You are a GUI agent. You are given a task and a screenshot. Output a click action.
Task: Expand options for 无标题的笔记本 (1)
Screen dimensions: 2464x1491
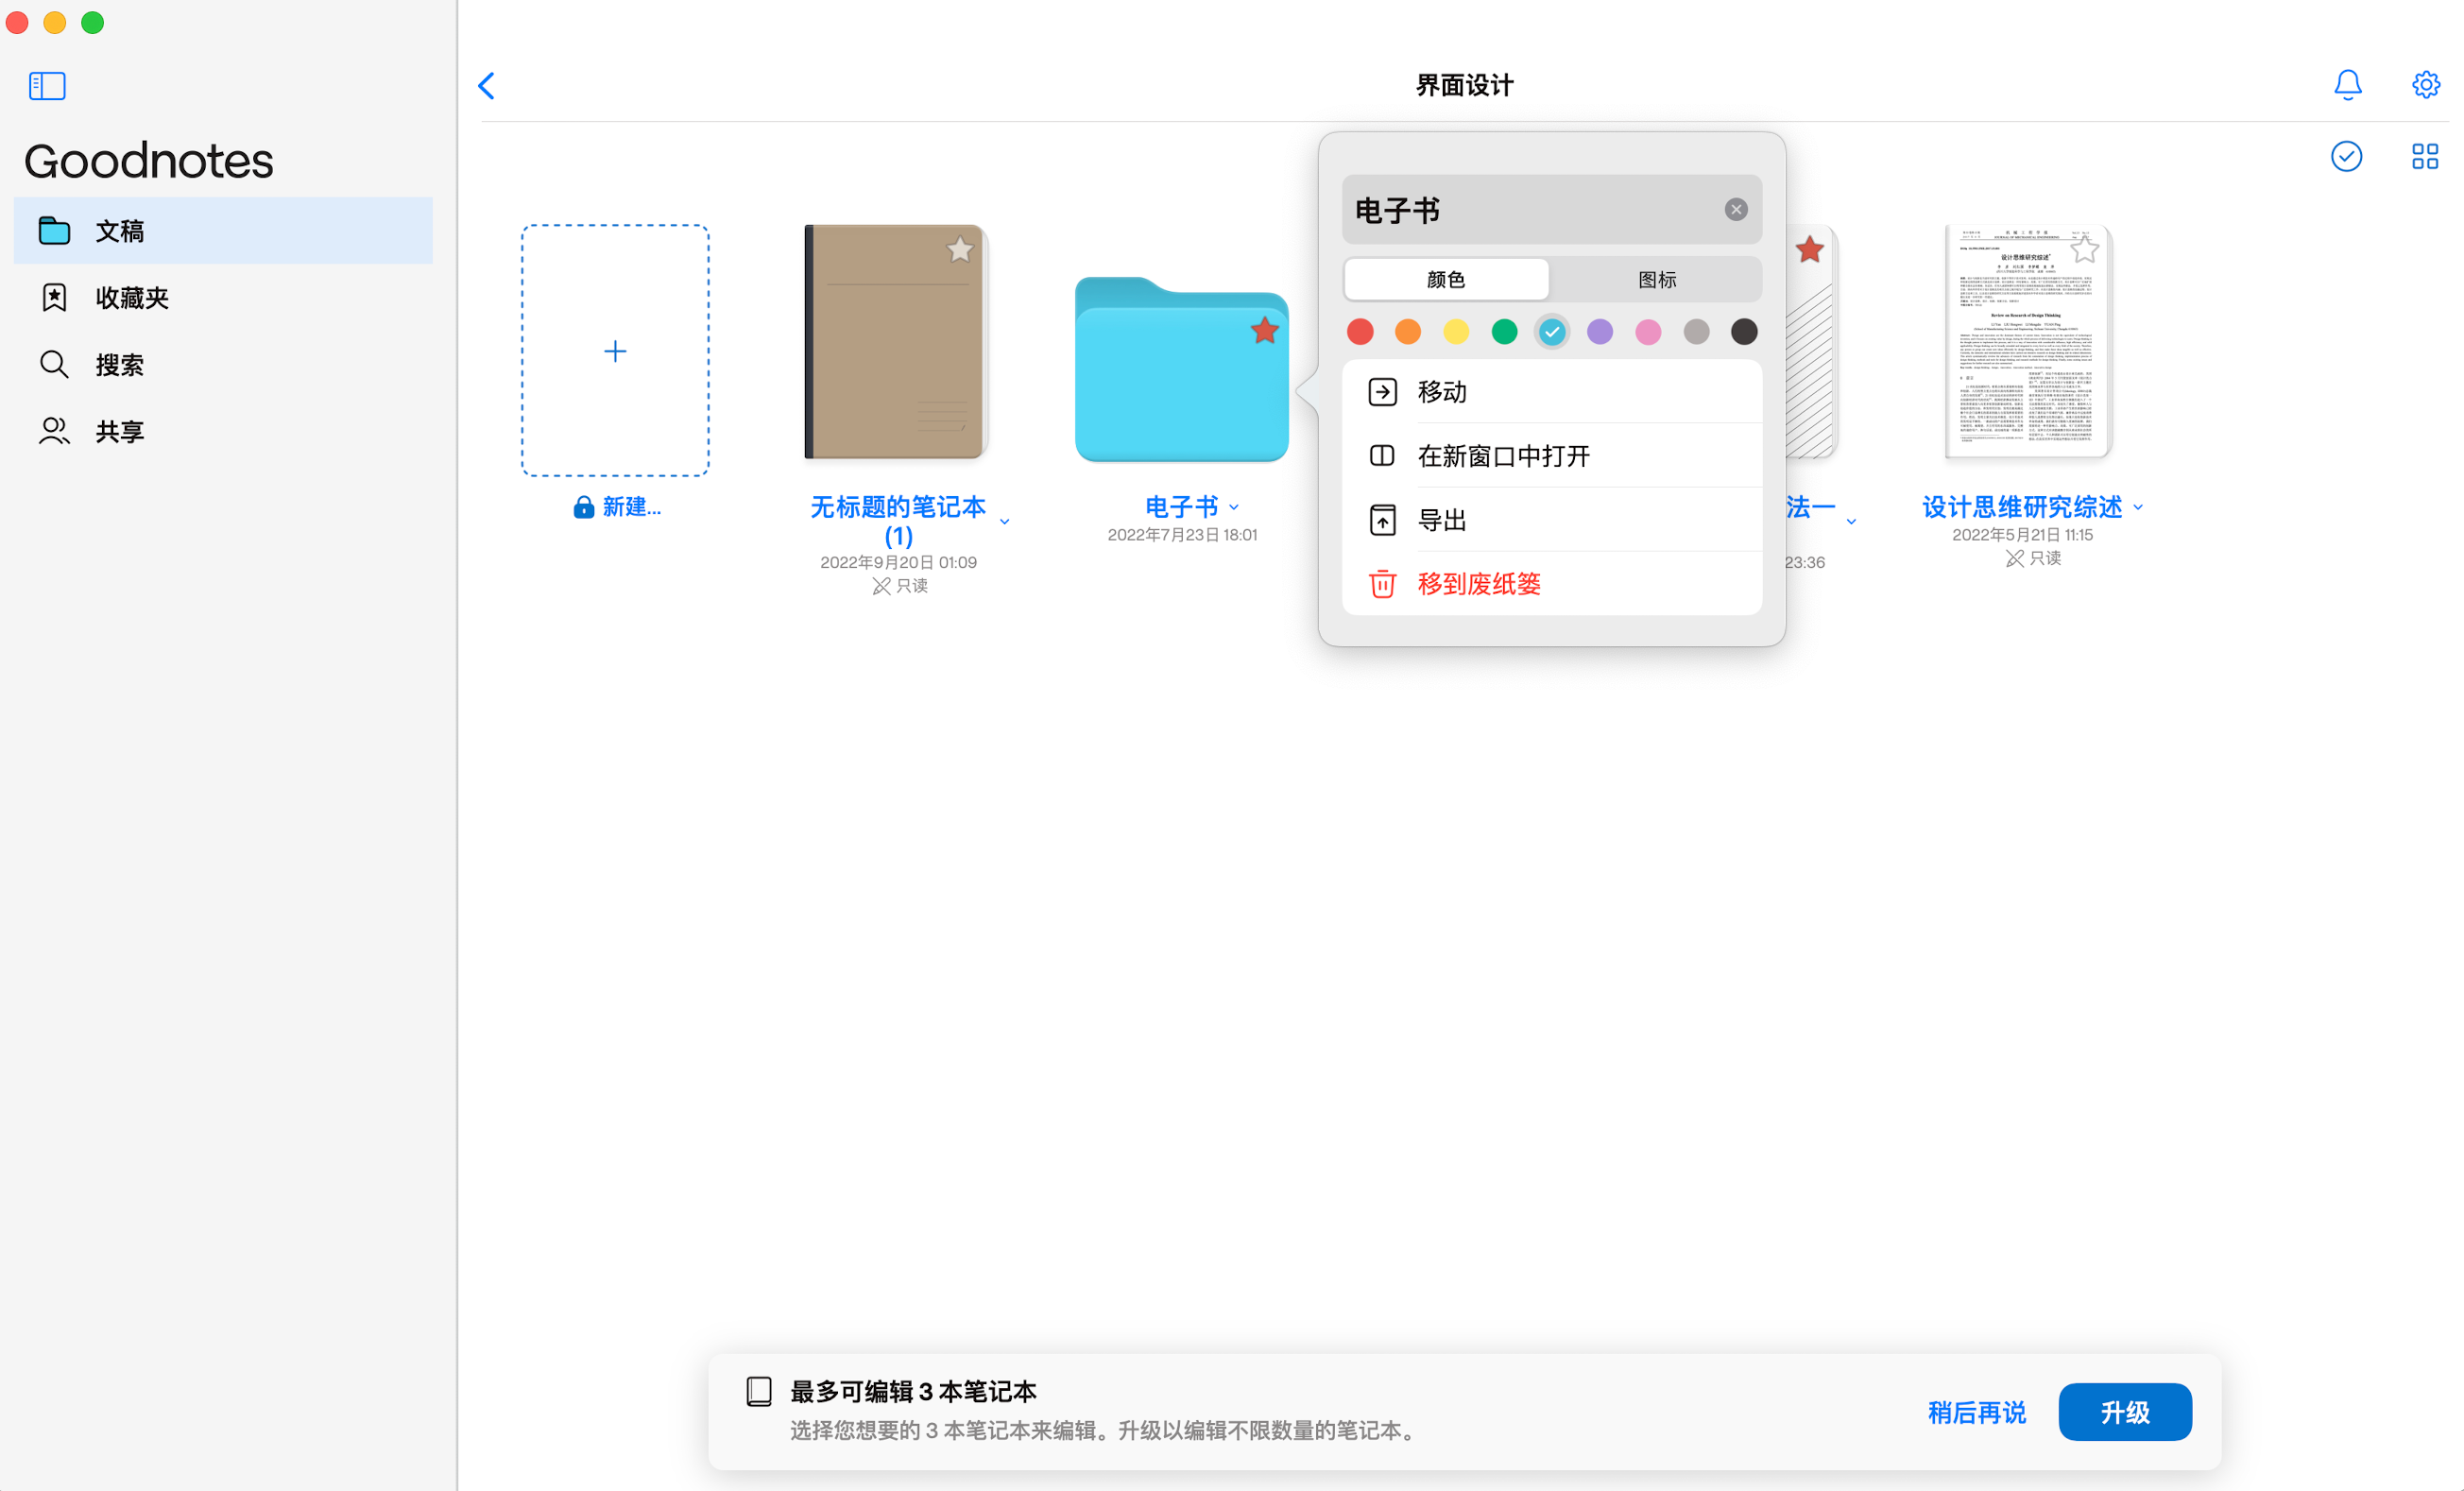coord(1005,522)
